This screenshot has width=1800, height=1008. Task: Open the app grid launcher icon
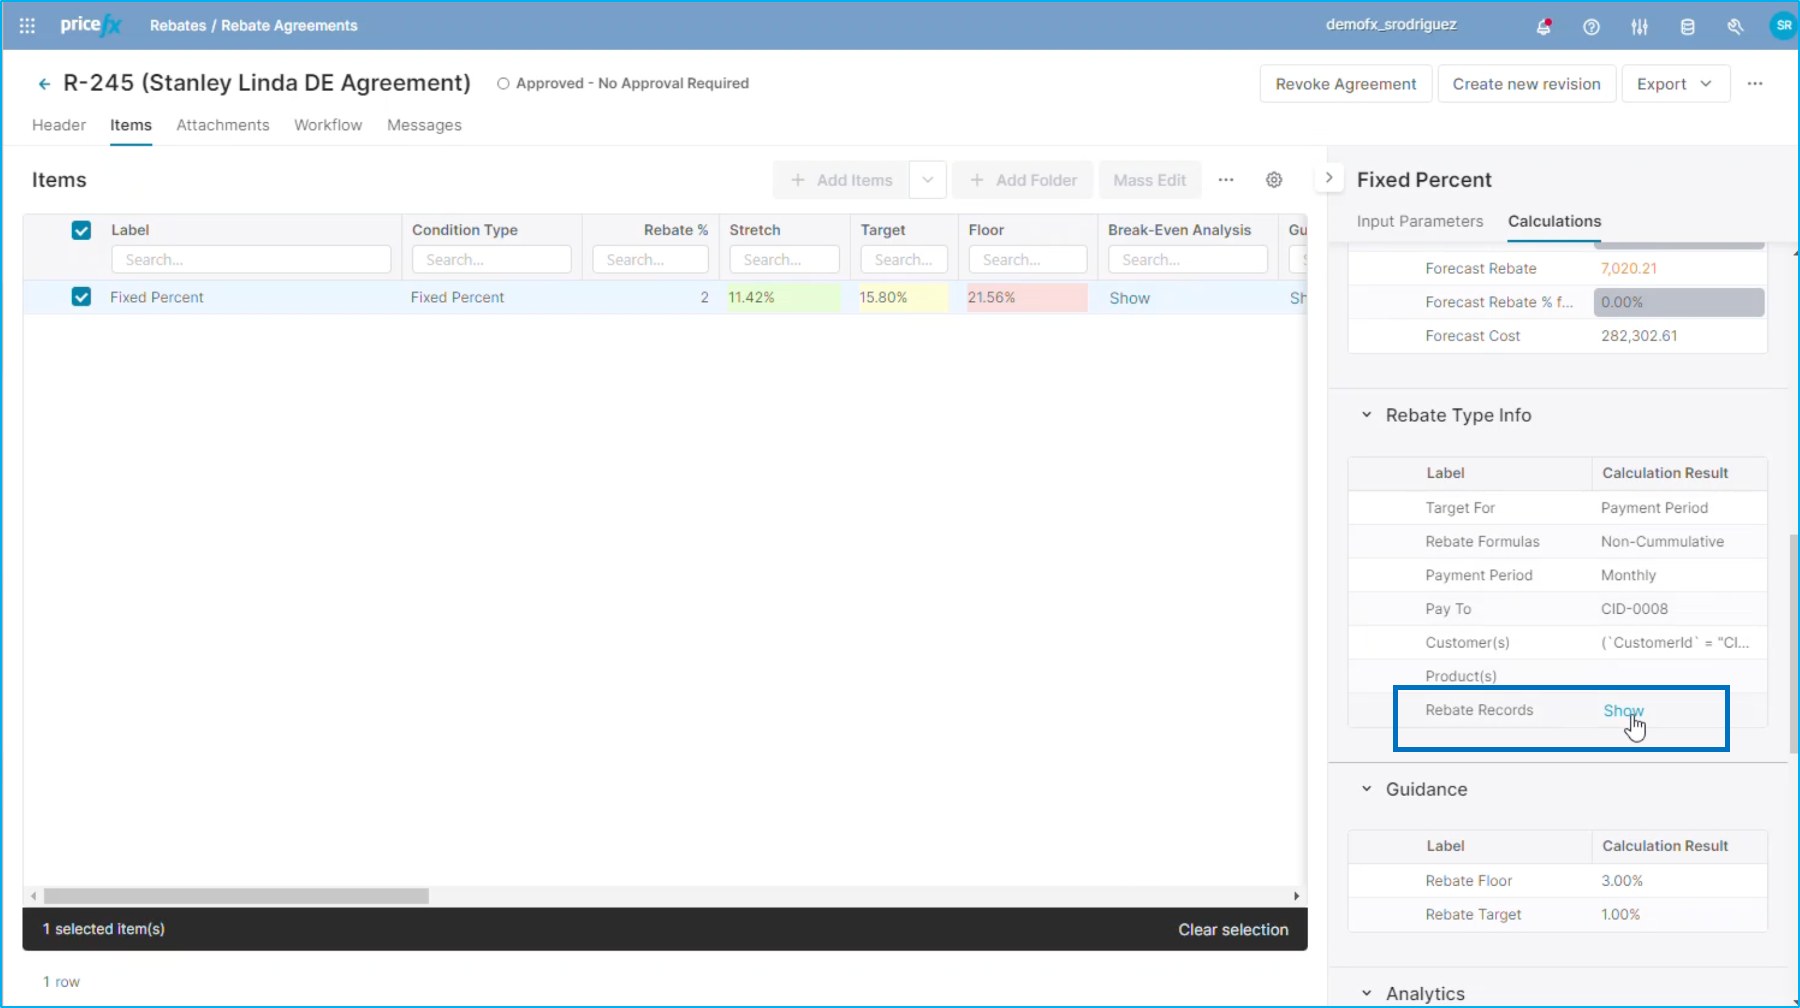(27, 26)
